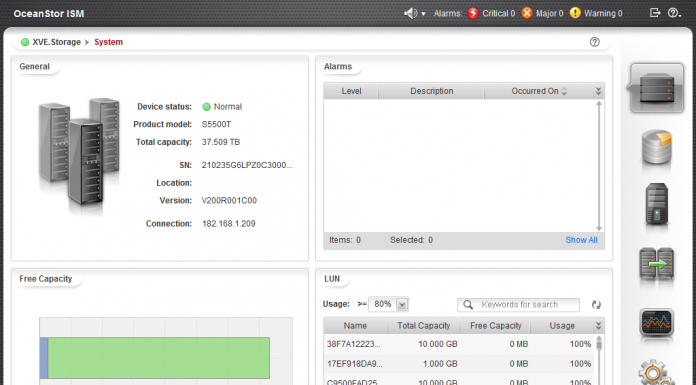Expand the Alarms table column chooser
This screenshot has height=385, width=696.
click(x=598, y=91)
